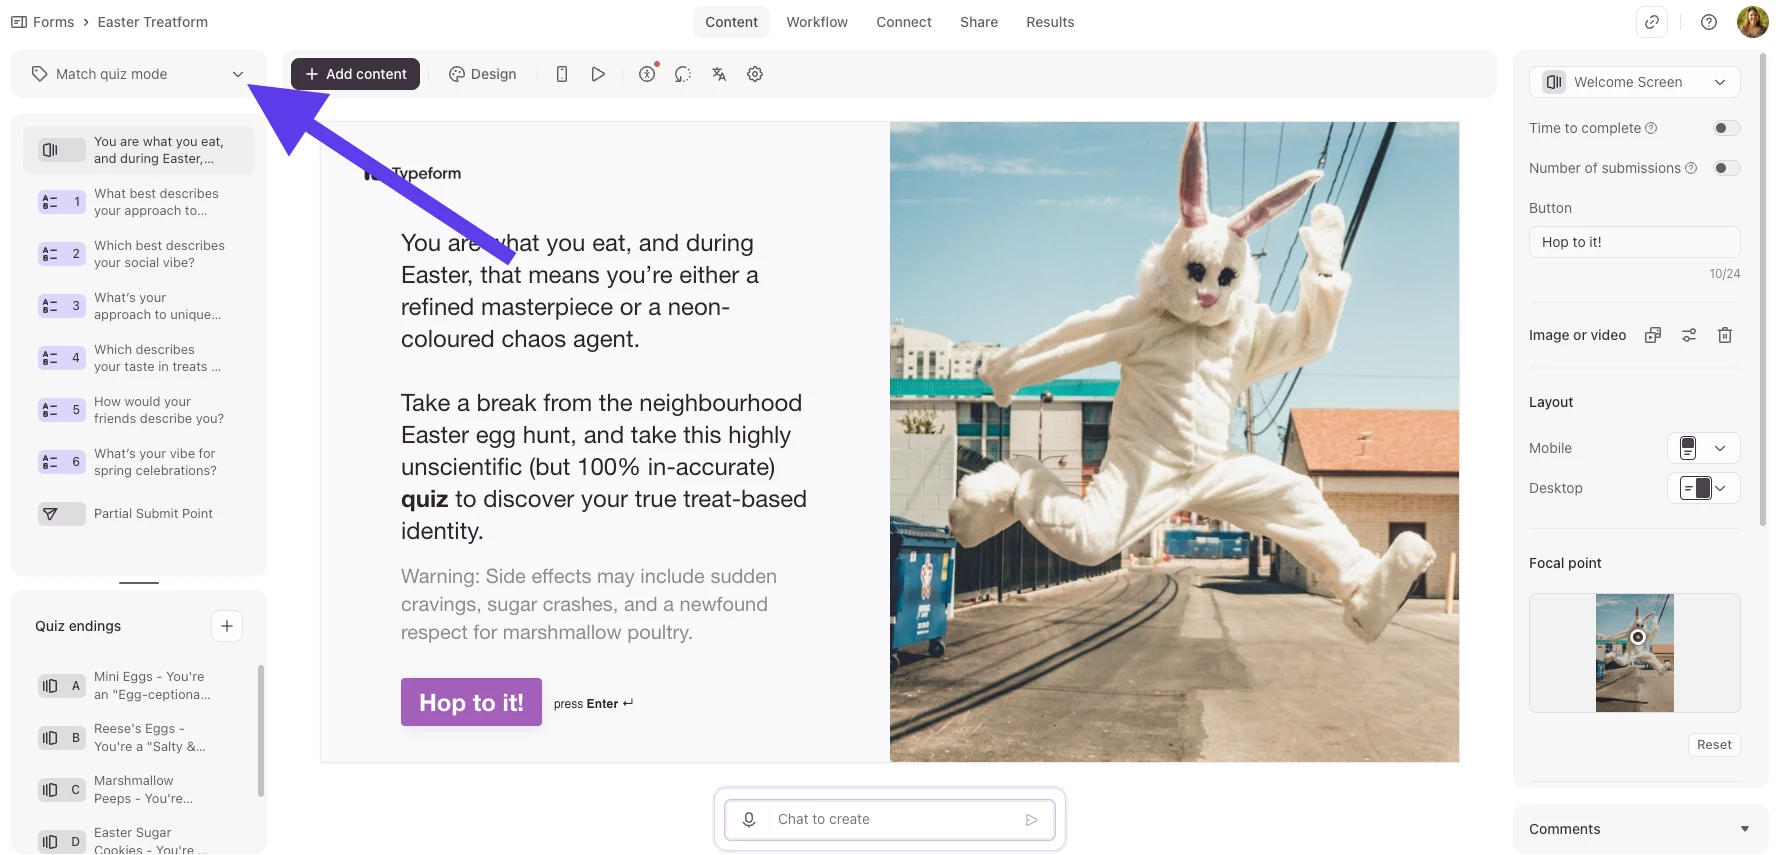1776x855 pixels.
Task: Click the Easter Treatform title
Action: (153, 22)
